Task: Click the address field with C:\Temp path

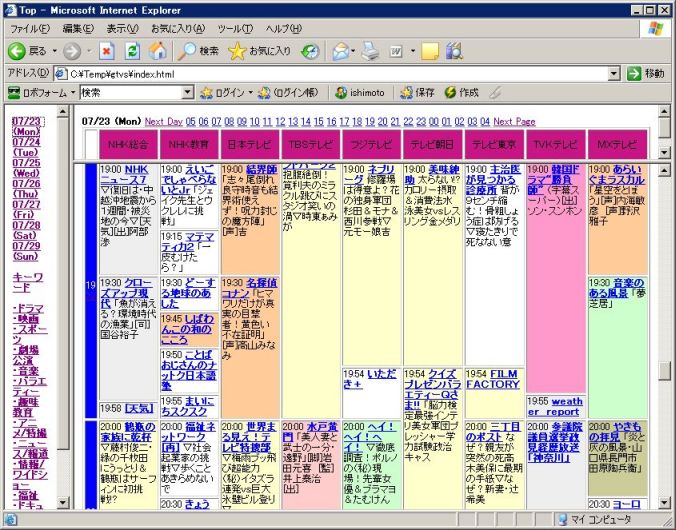Action: pyautogui.click(x=338, y=74)
